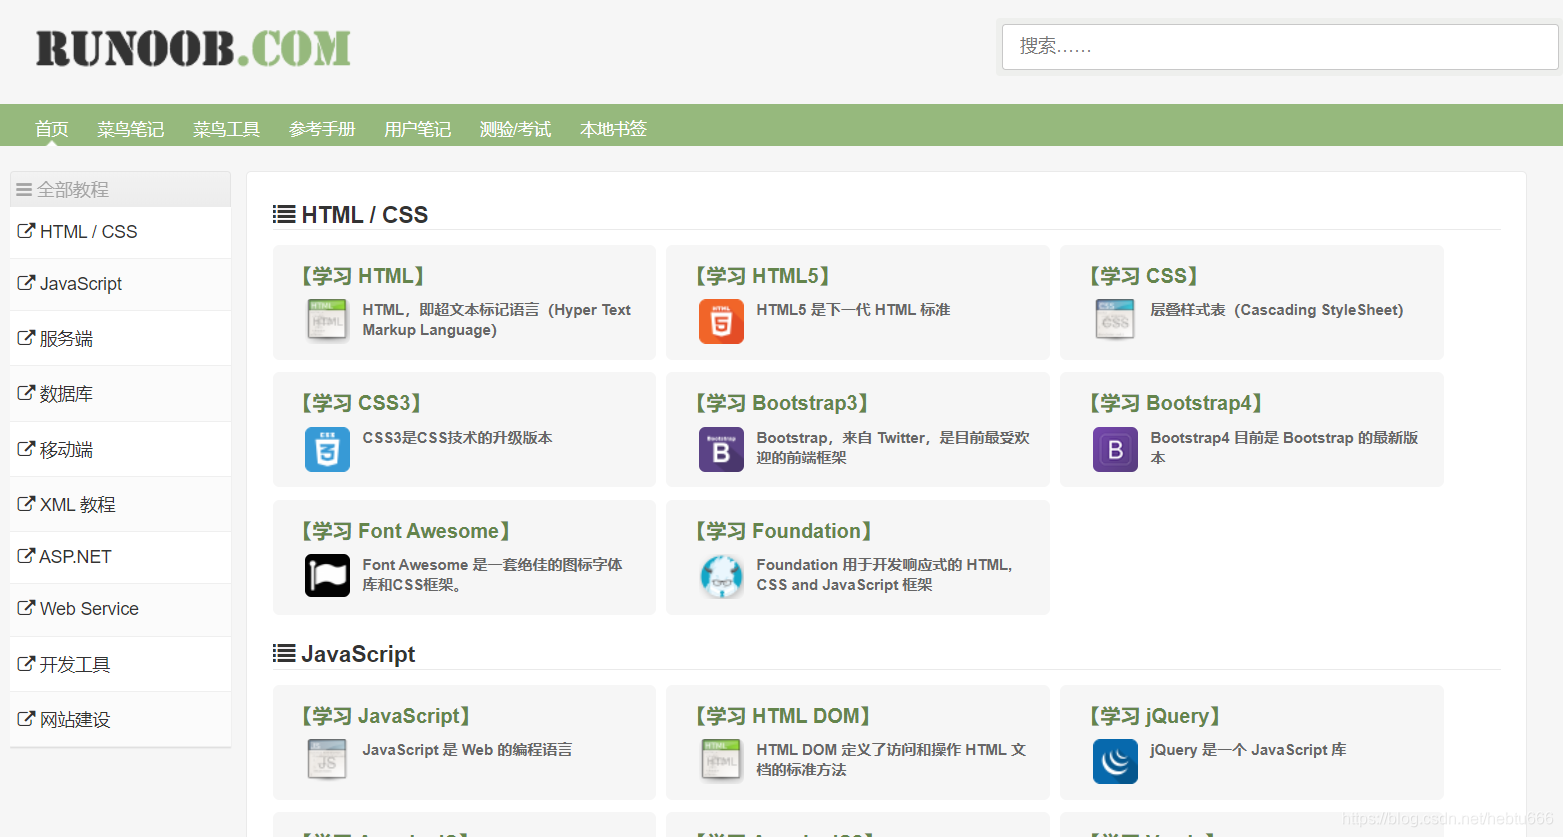The width and height of the screenshot is (1563, 837).
Task: Open the 【学习 CSS3】 title link
Action: [361, 403]
